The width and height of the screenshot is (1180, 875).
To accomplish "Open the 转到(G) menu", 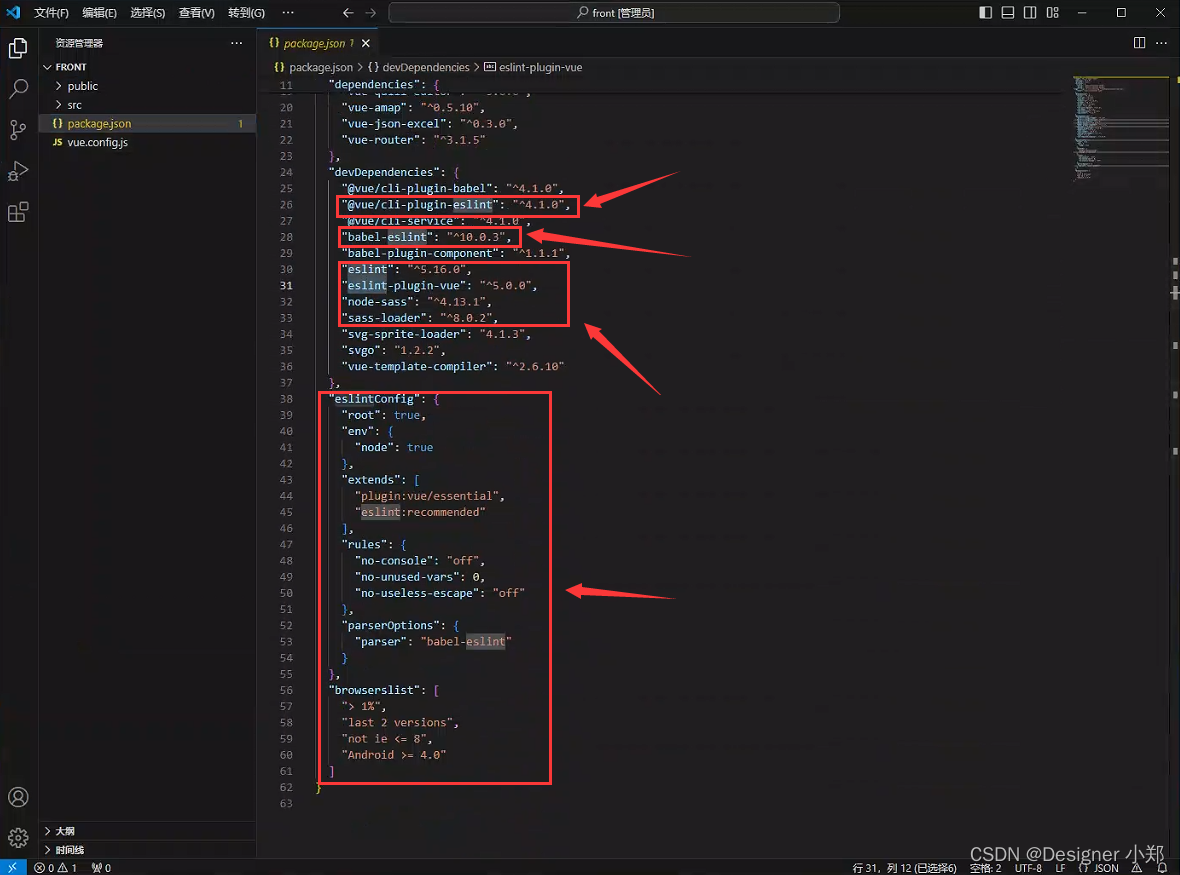I will point(246,13).
